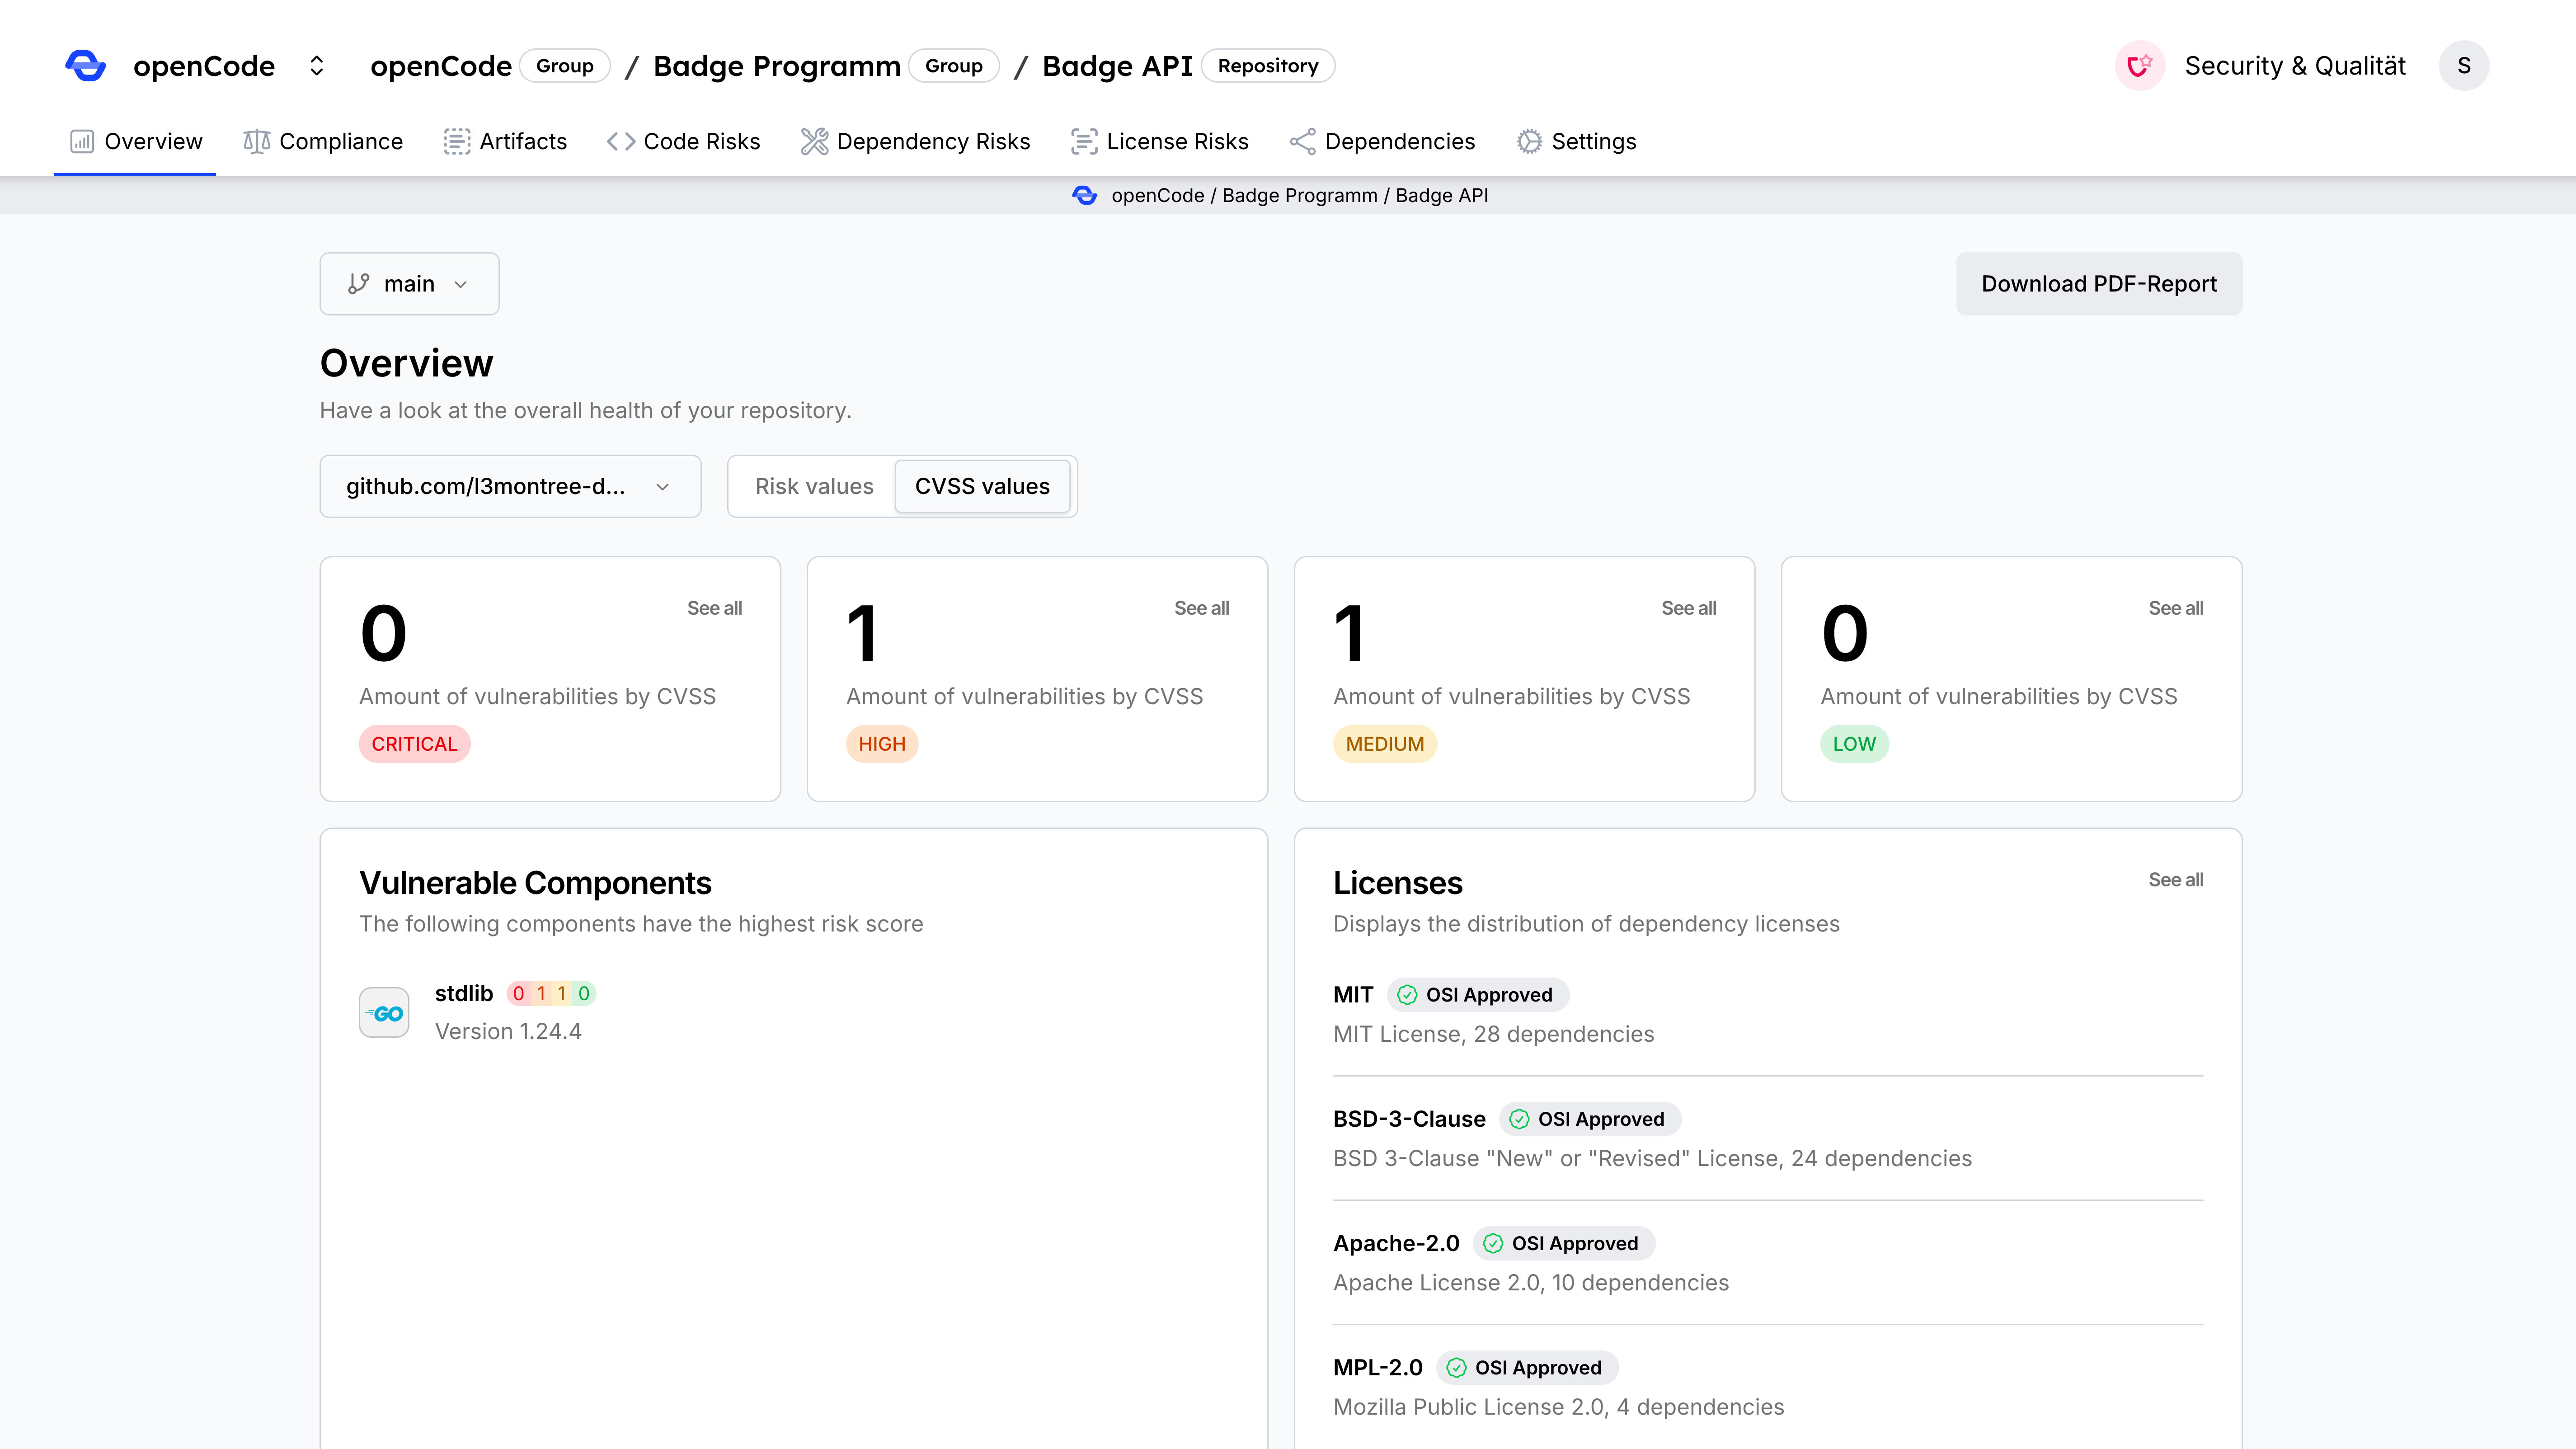Click the CRITICAL severity badge
Screen dimensions: 2576x1449
tap(414, 744)
